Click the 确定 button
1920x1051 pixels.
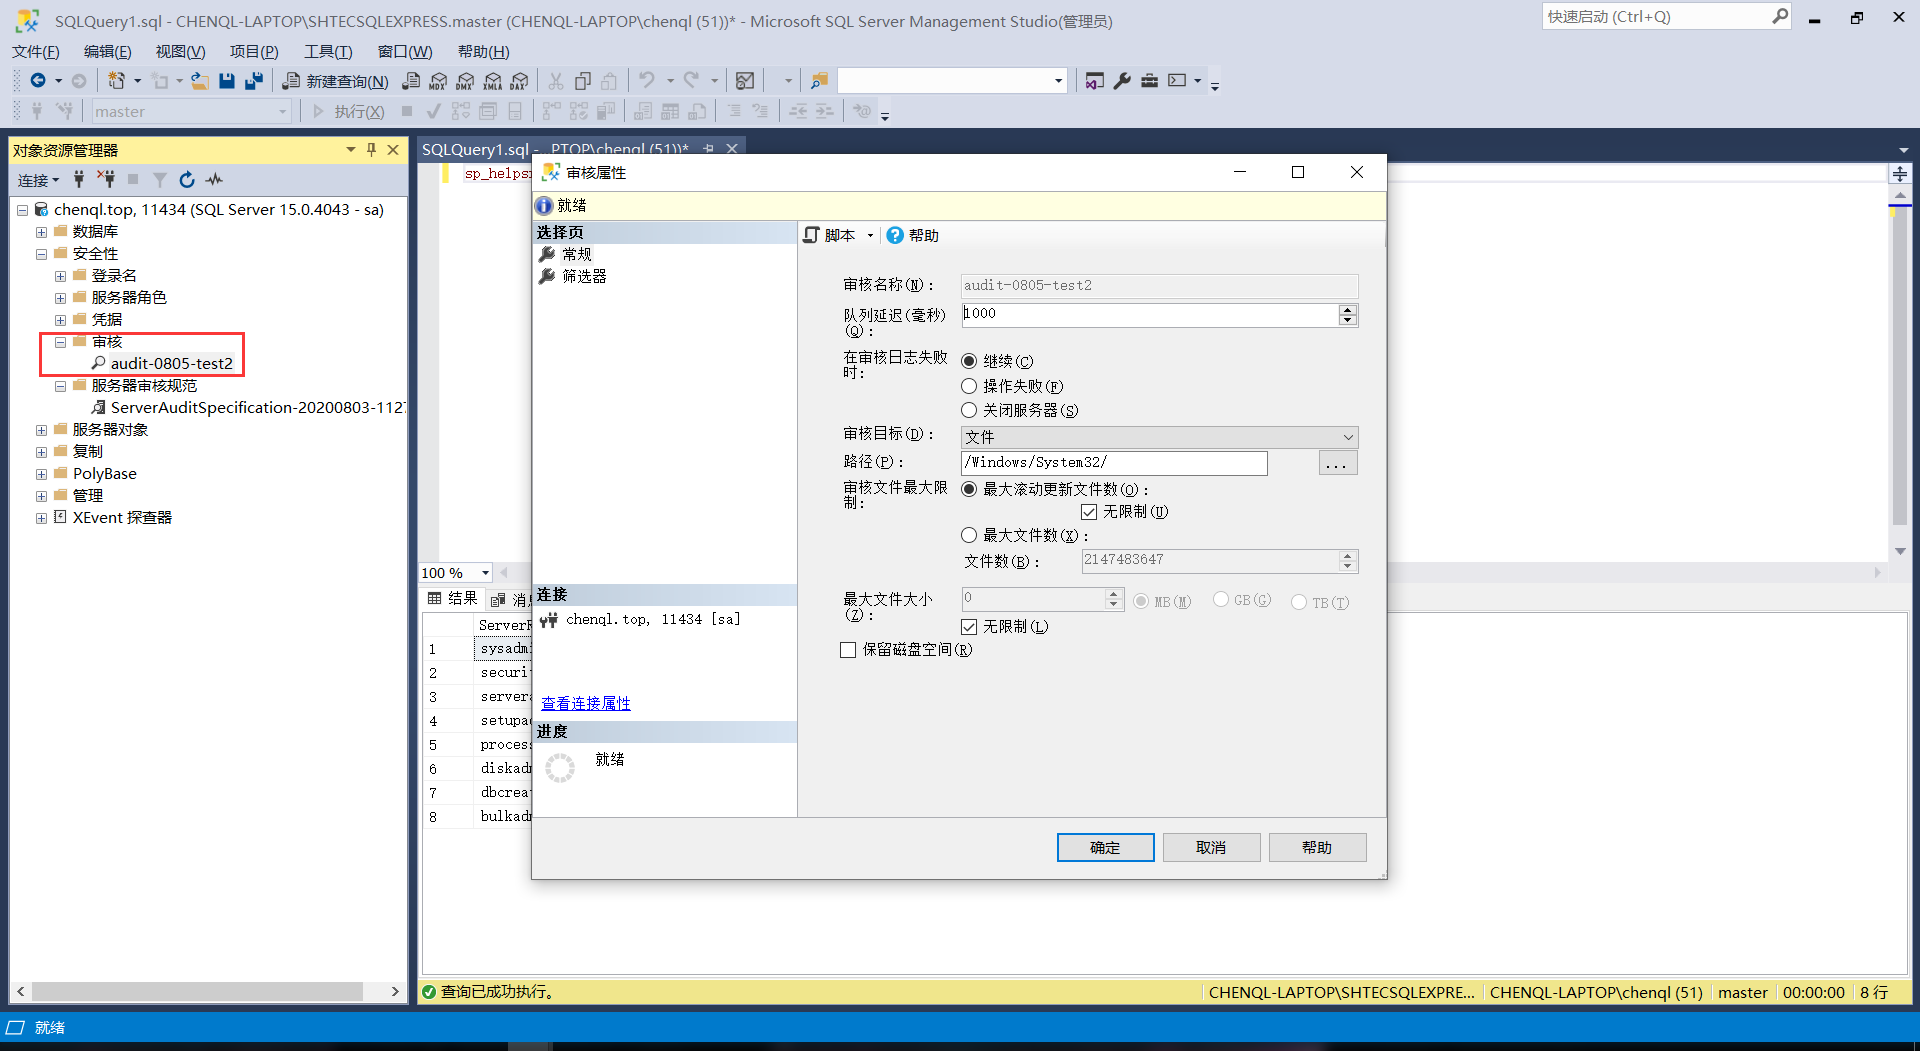click(1105, 847)
